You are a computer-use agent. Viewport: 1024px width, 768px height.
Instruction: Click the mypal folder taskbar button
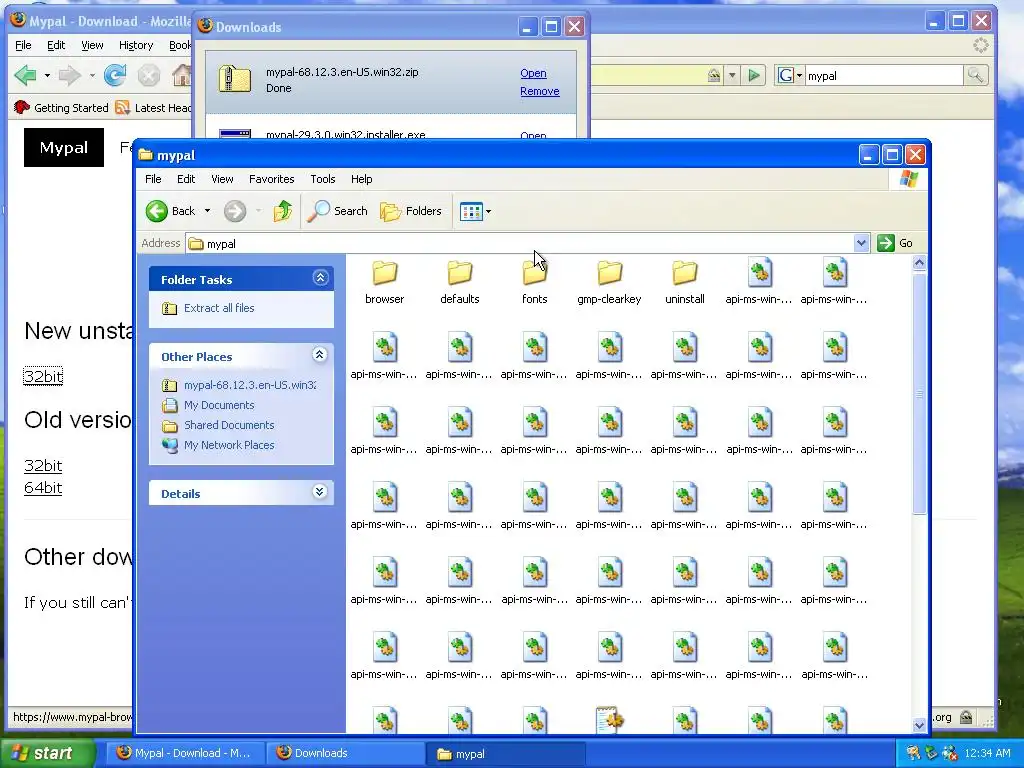505,753
